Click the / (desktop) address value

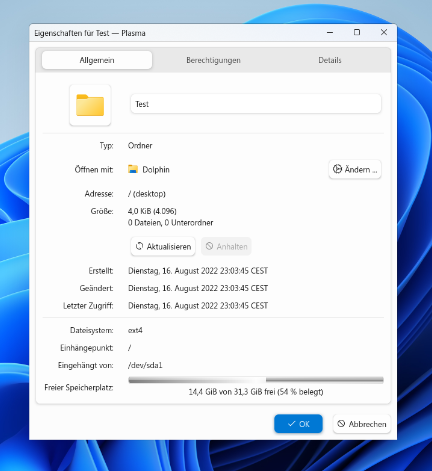pos(147,194)
